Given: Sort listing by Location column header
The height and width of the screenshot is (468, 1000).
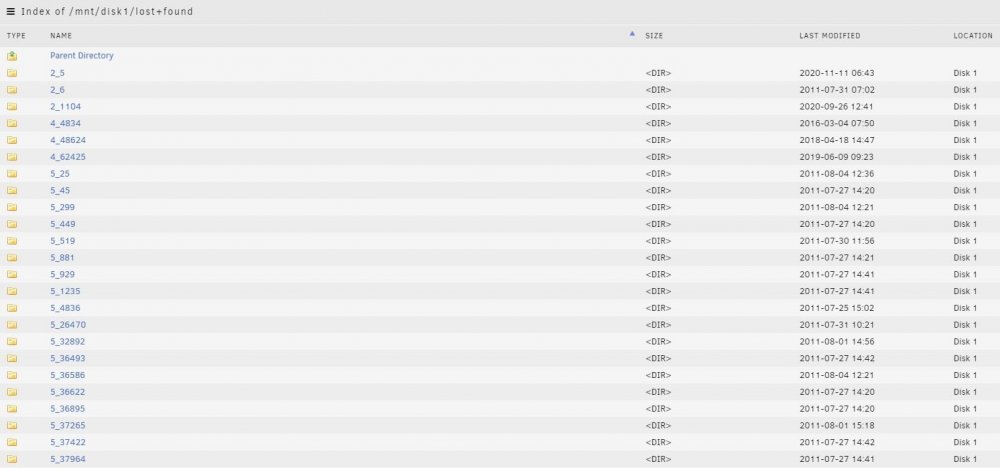Looking at the screenshot, I should (x=973, y=36).
